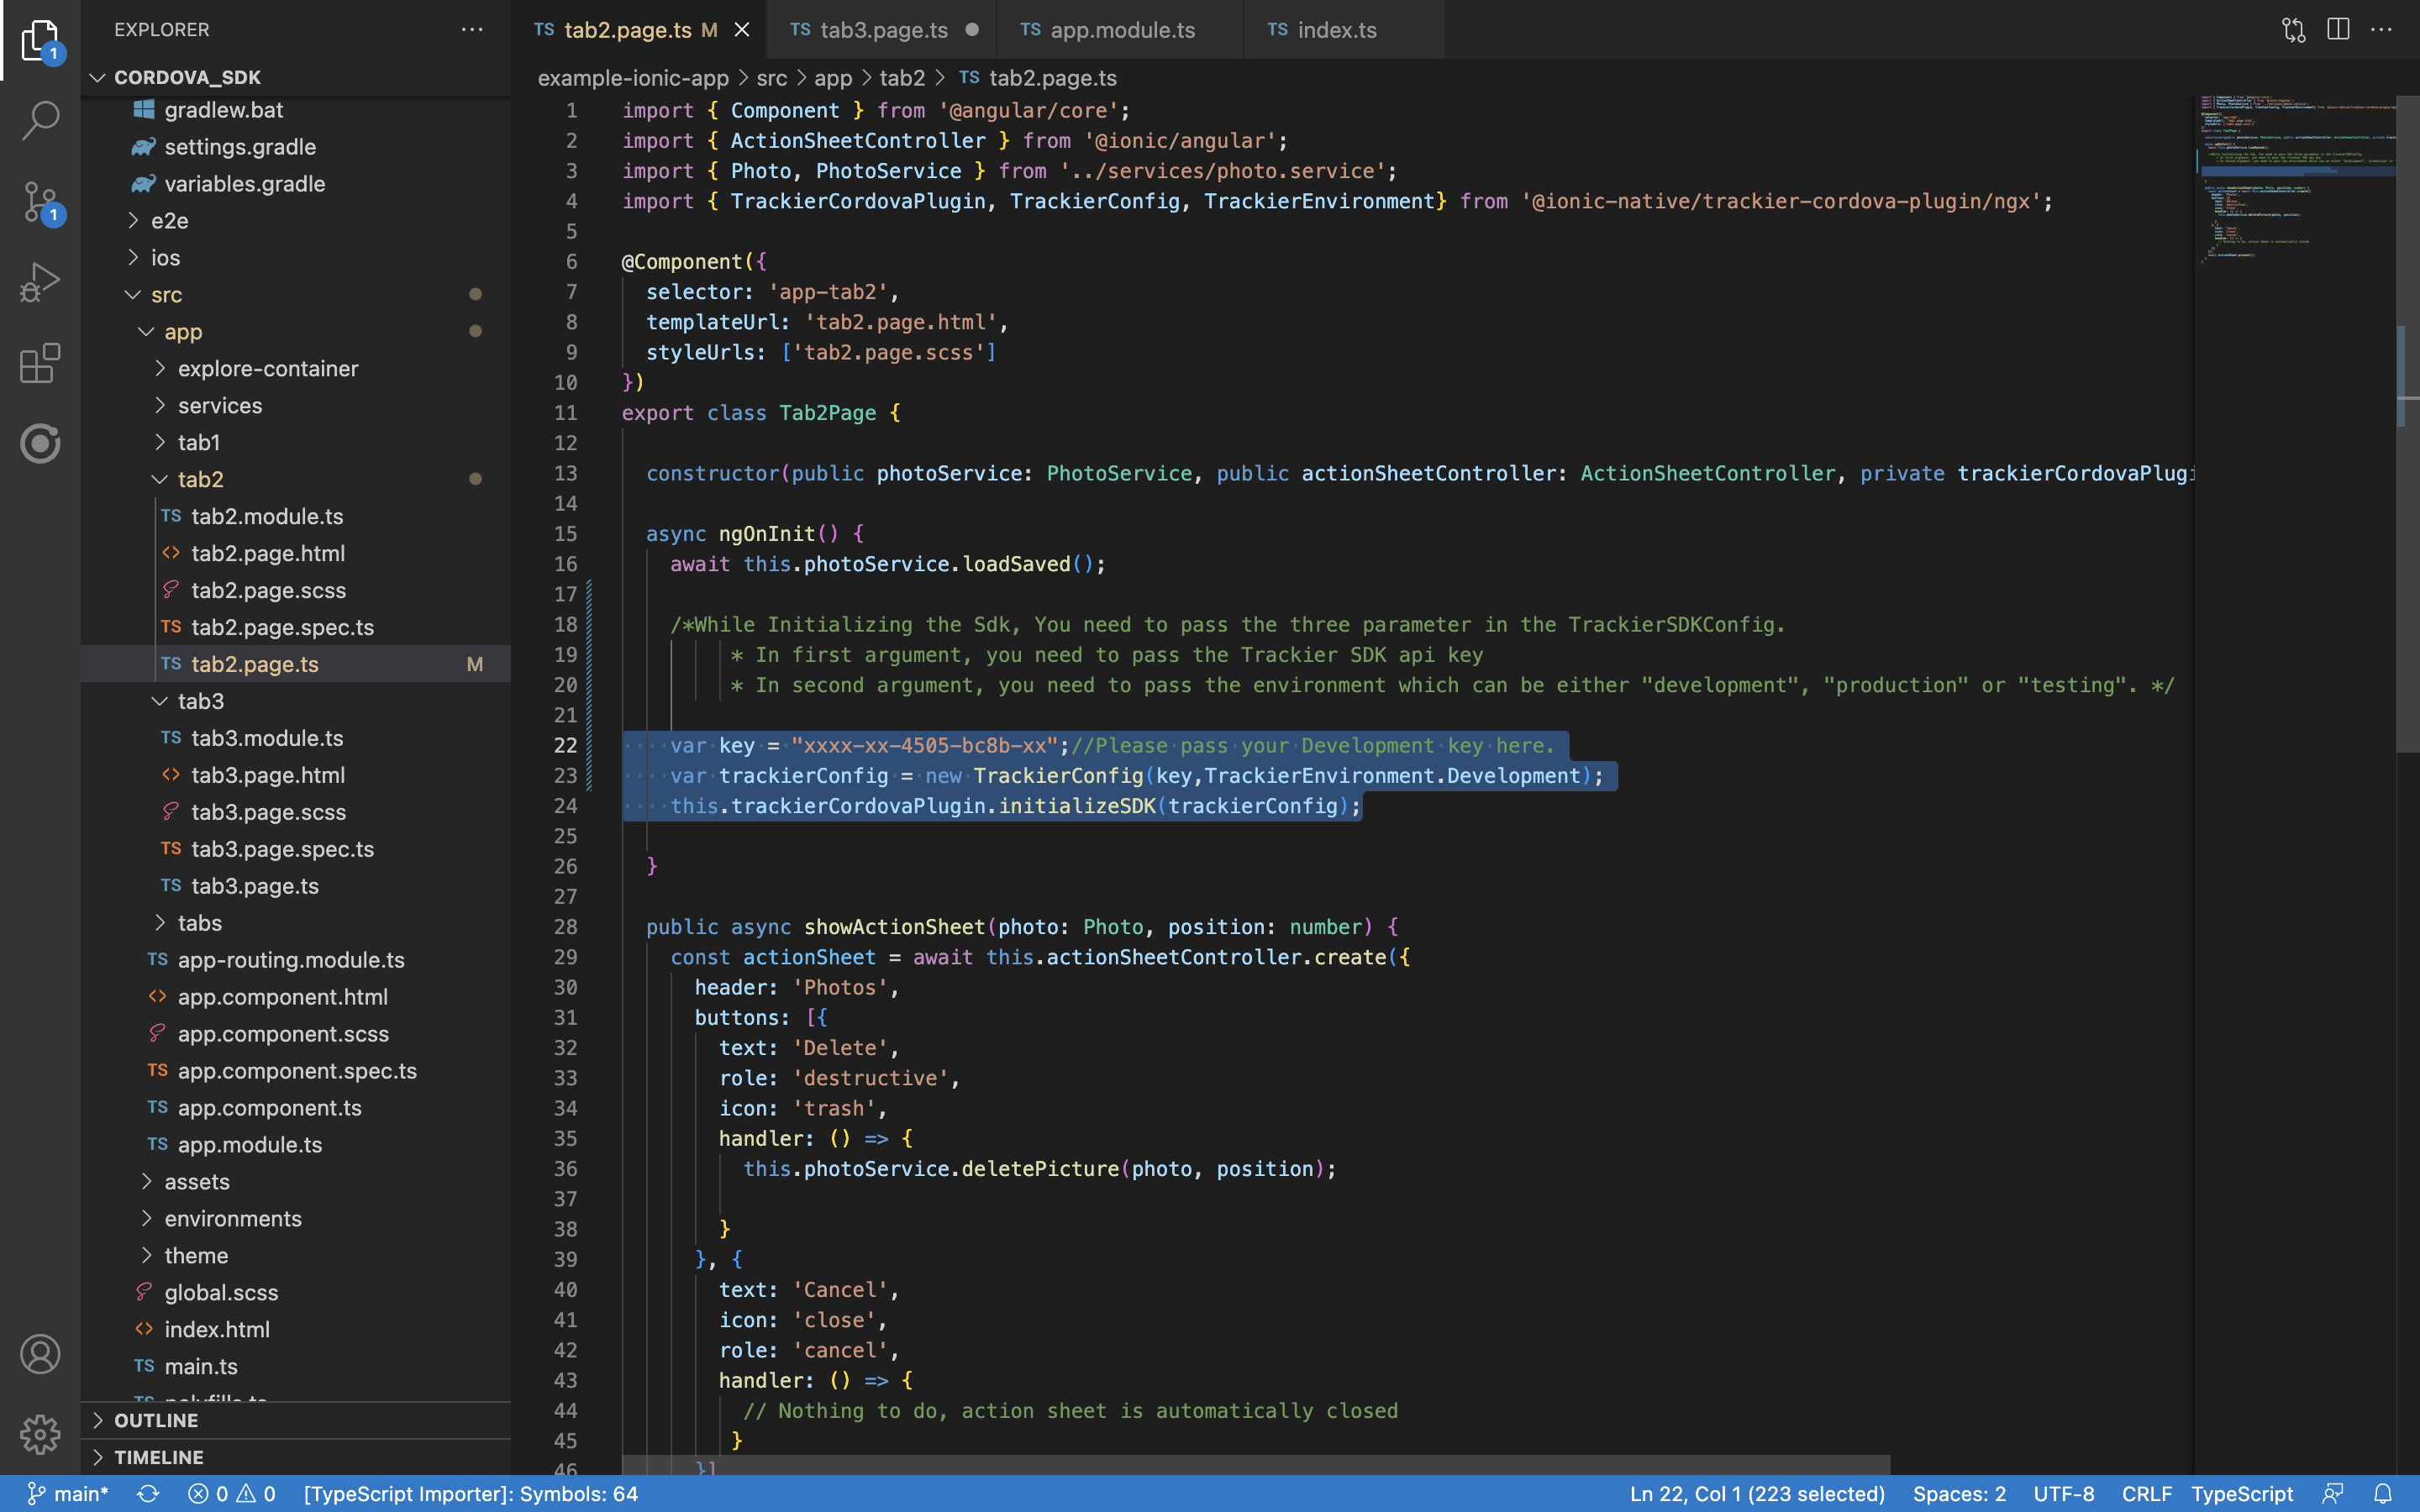Expand the services folder in sidebar

coord(218,406)
